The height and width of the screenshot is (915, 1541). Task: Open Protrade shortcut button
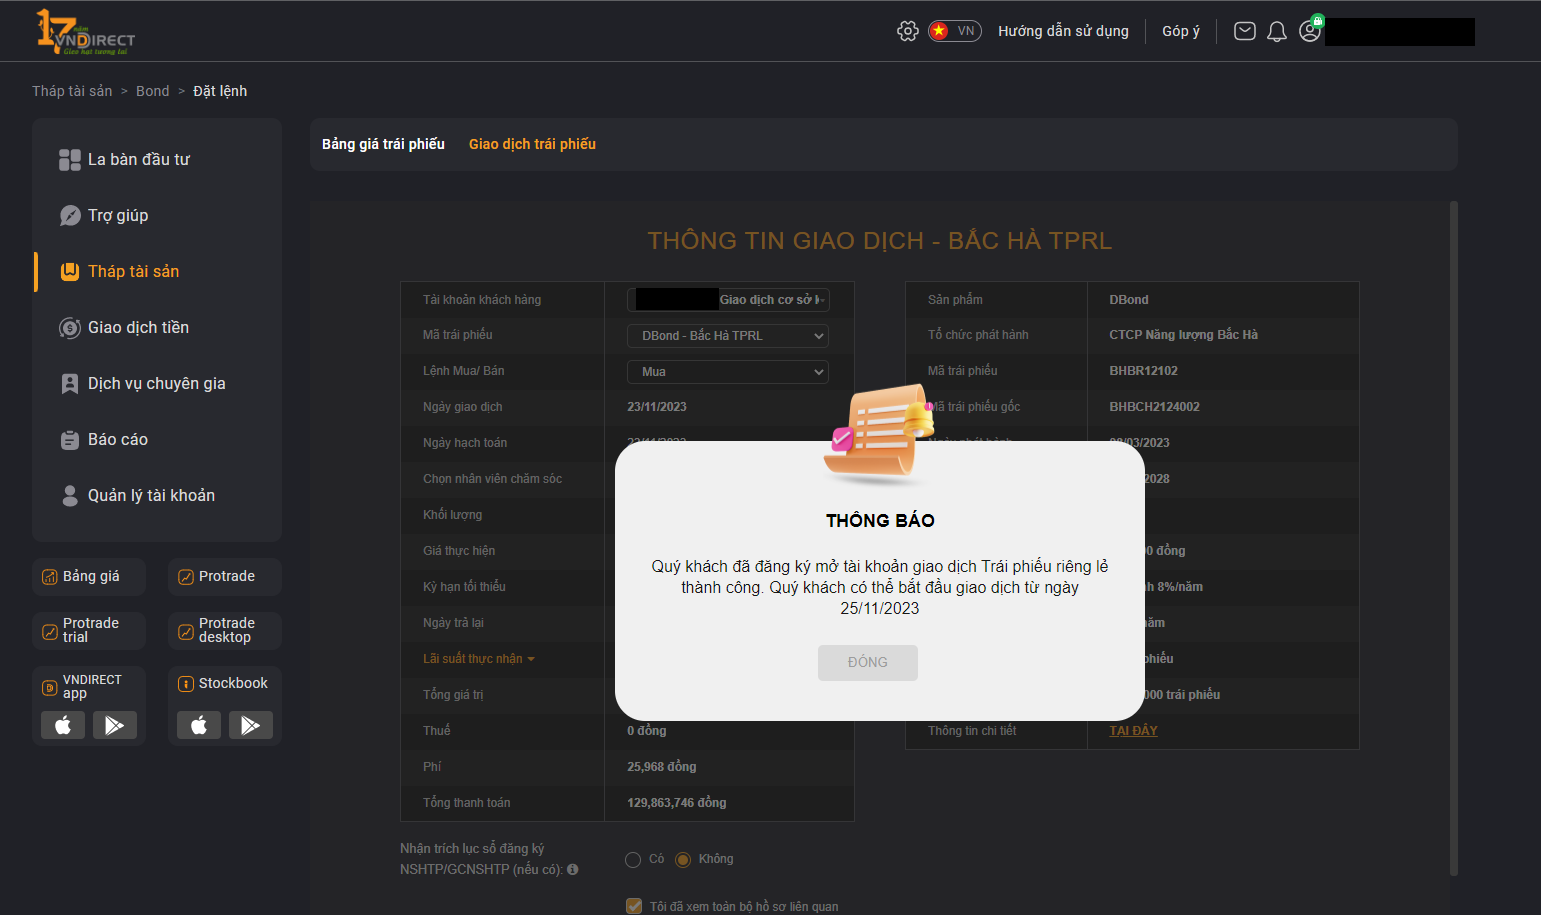point(225,577)
